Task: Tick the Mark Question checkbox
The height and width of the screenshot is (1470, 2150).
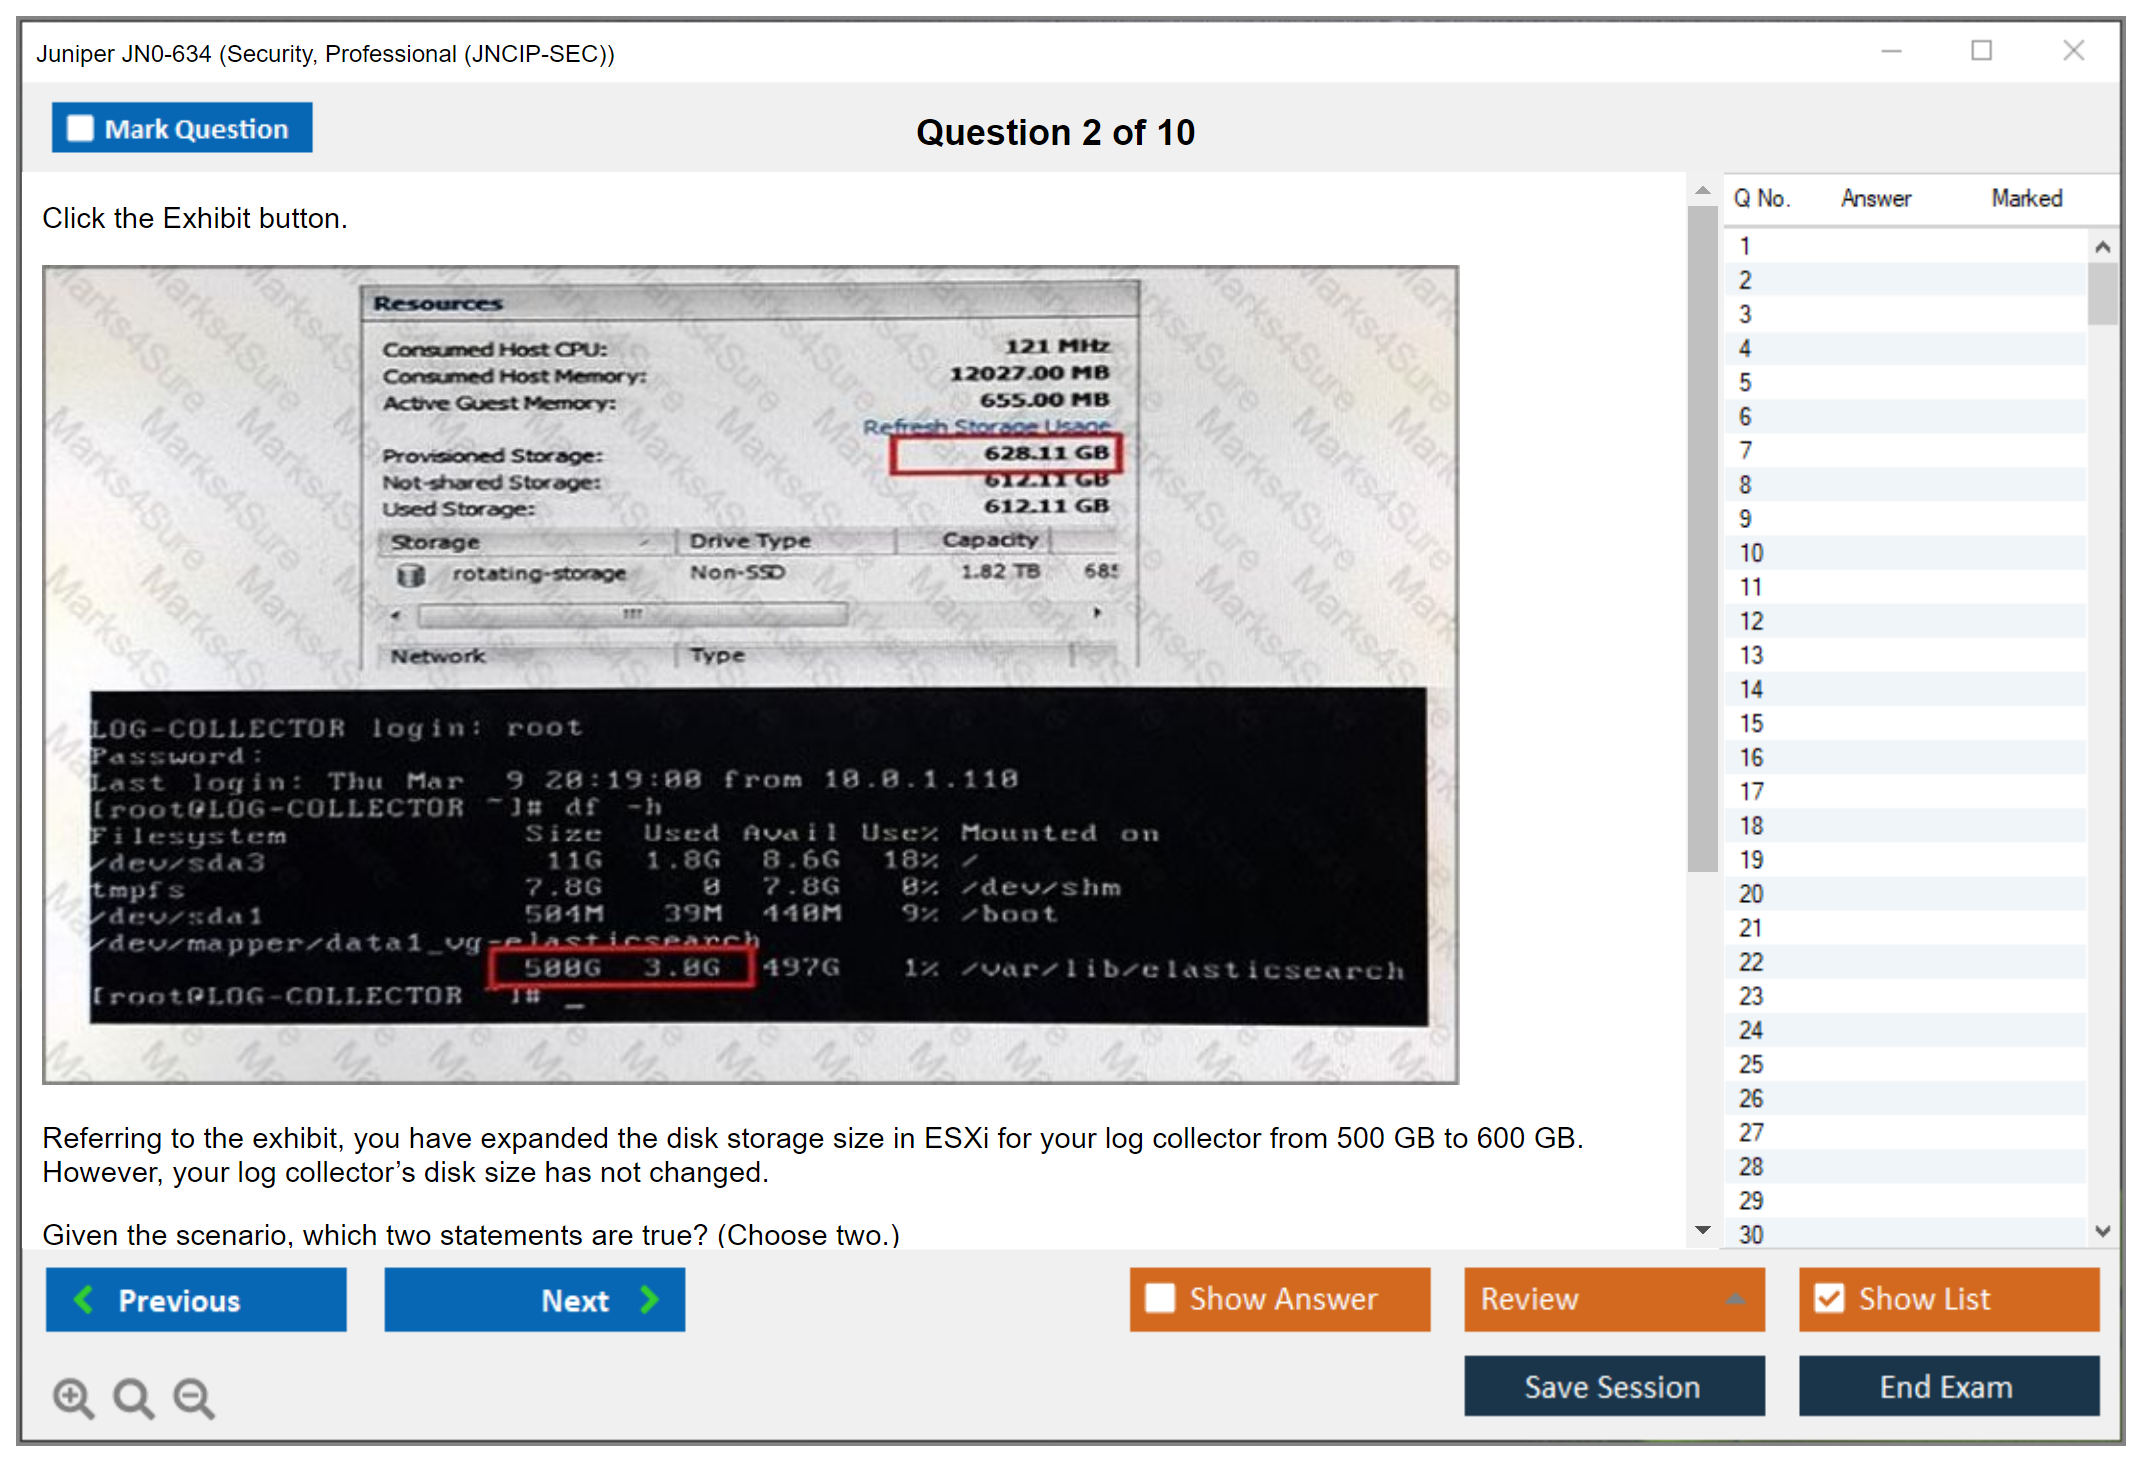Action: click(x=80, y=129)
